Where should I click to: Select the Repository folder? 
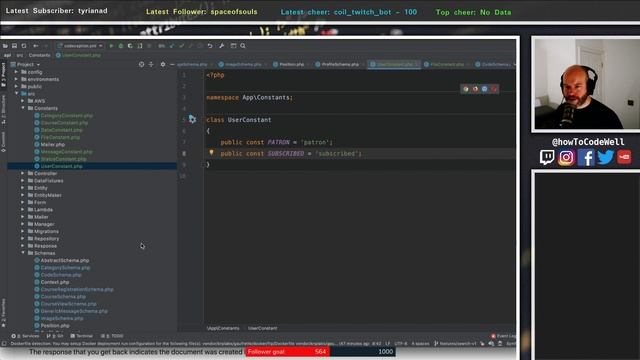[43, 239]
